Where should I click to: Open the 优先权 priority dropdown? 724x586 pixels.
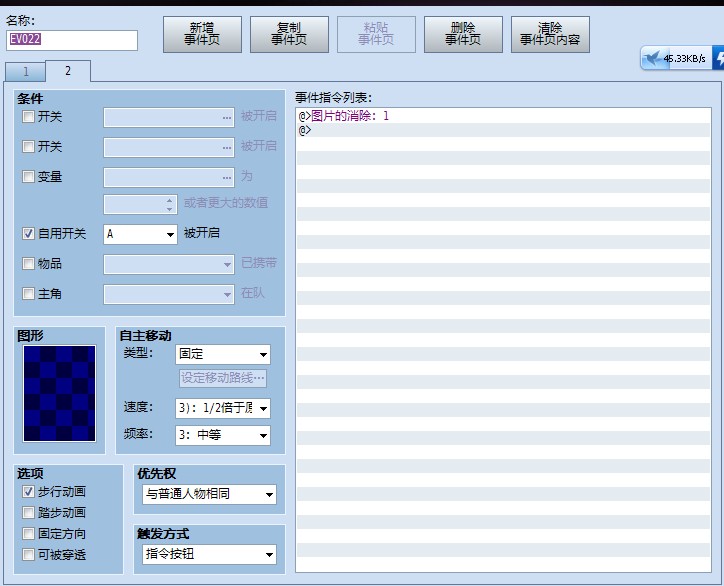tap(209, 494)
